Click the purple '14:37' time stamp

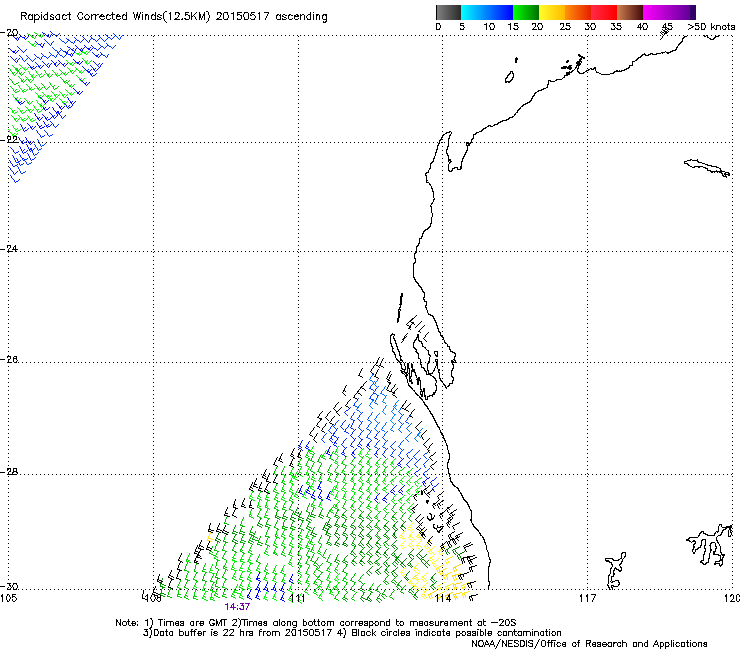[x=237, y=607]
